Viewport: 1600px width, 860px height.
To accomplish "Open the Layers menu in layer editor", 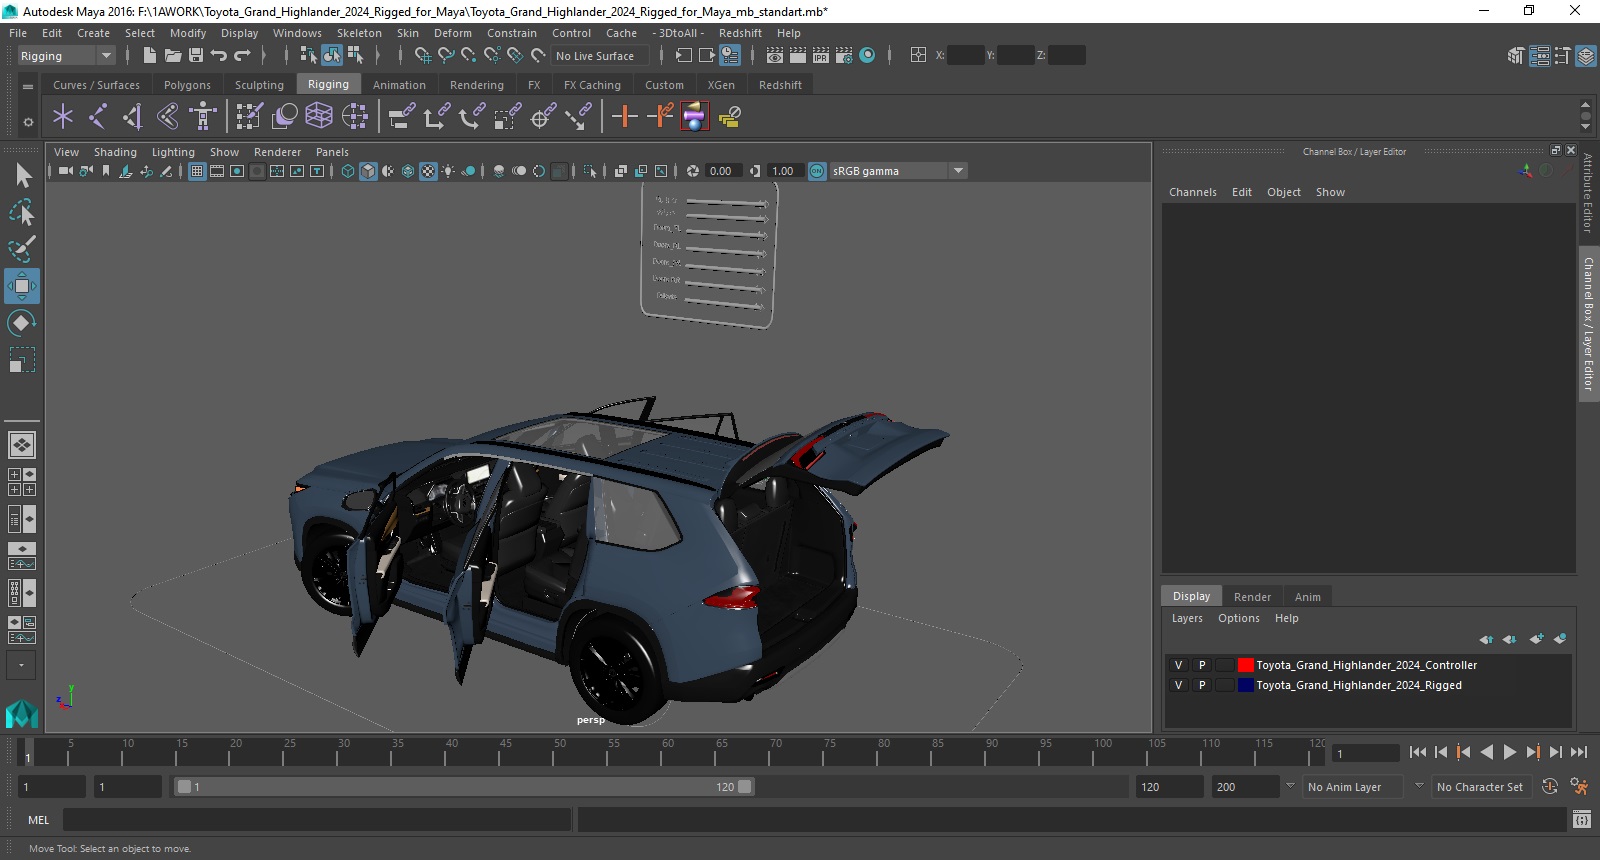I will point(1187,618).
